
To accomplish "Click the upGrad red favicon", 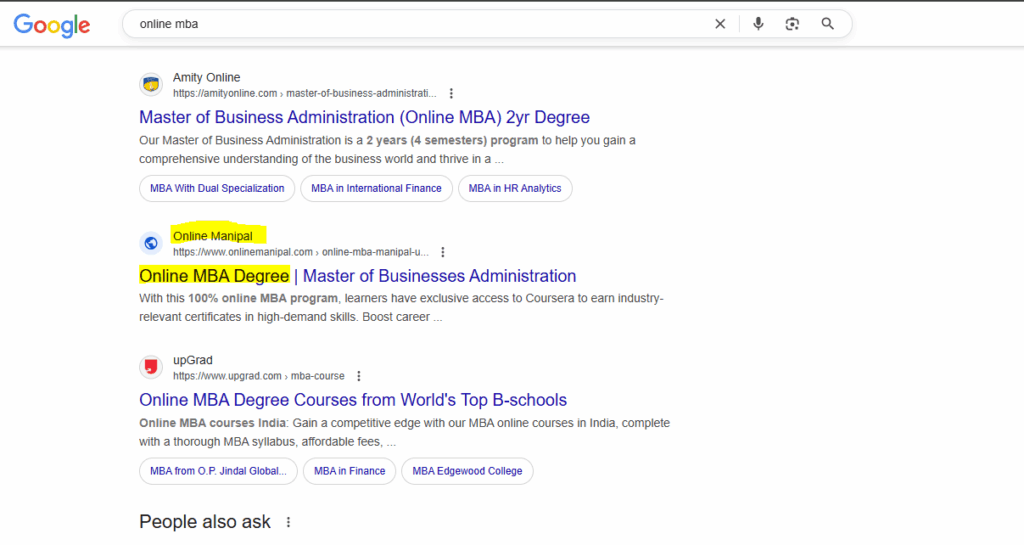I will (x=151, y=367).
